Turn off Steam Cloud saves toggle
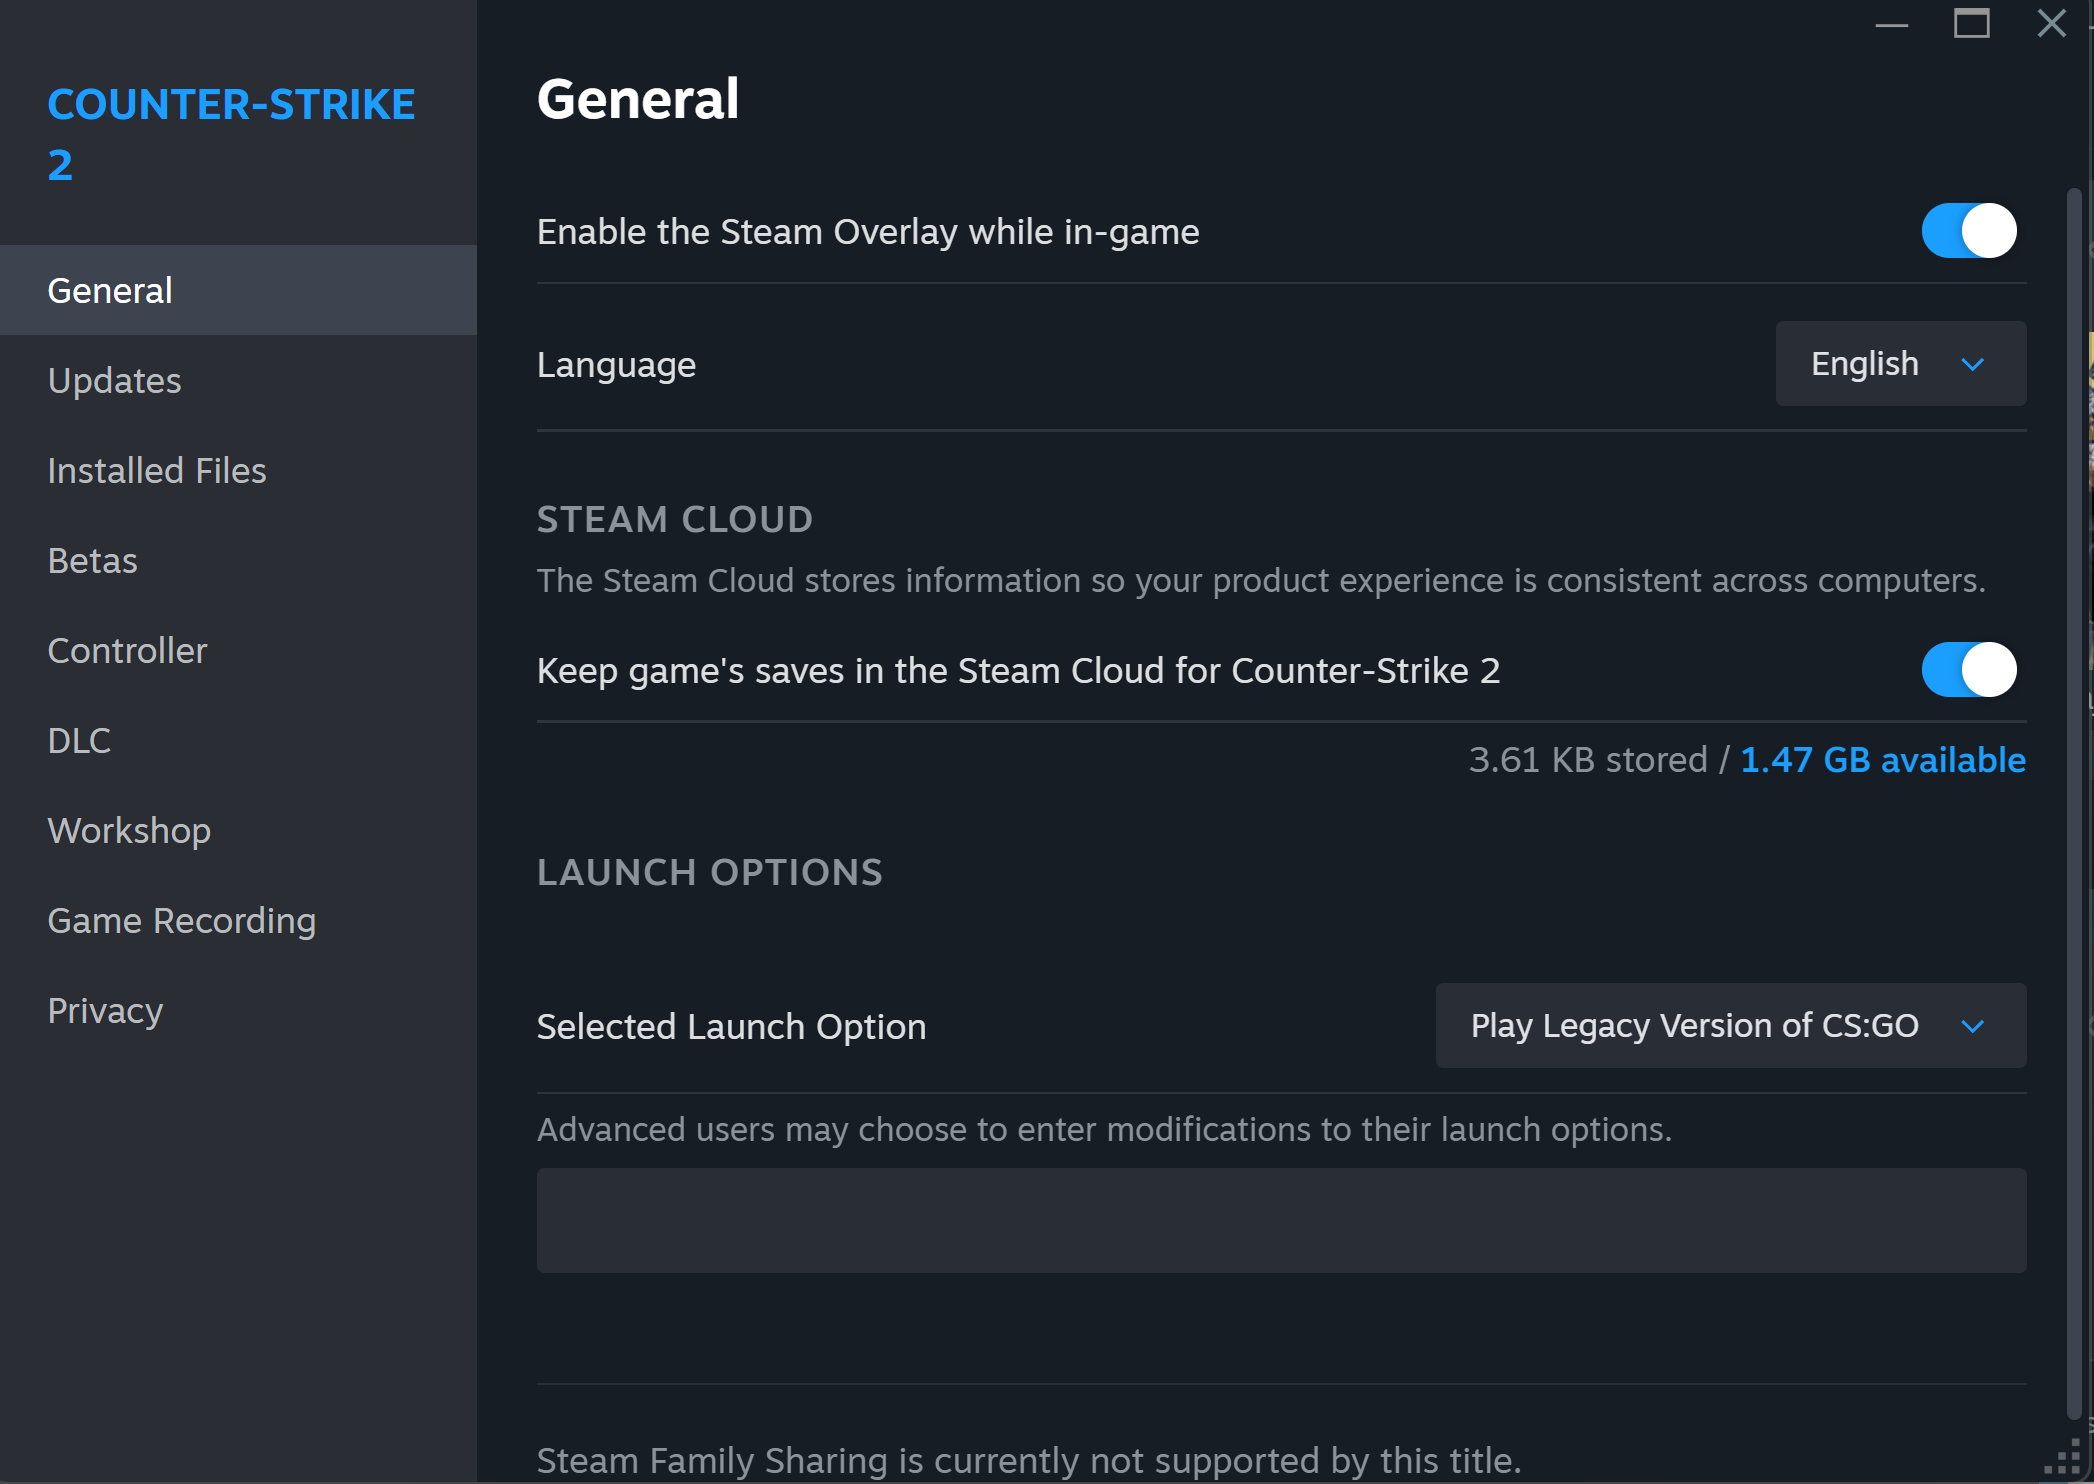Screen dimensions: 2094x1484 (1968, 670)
